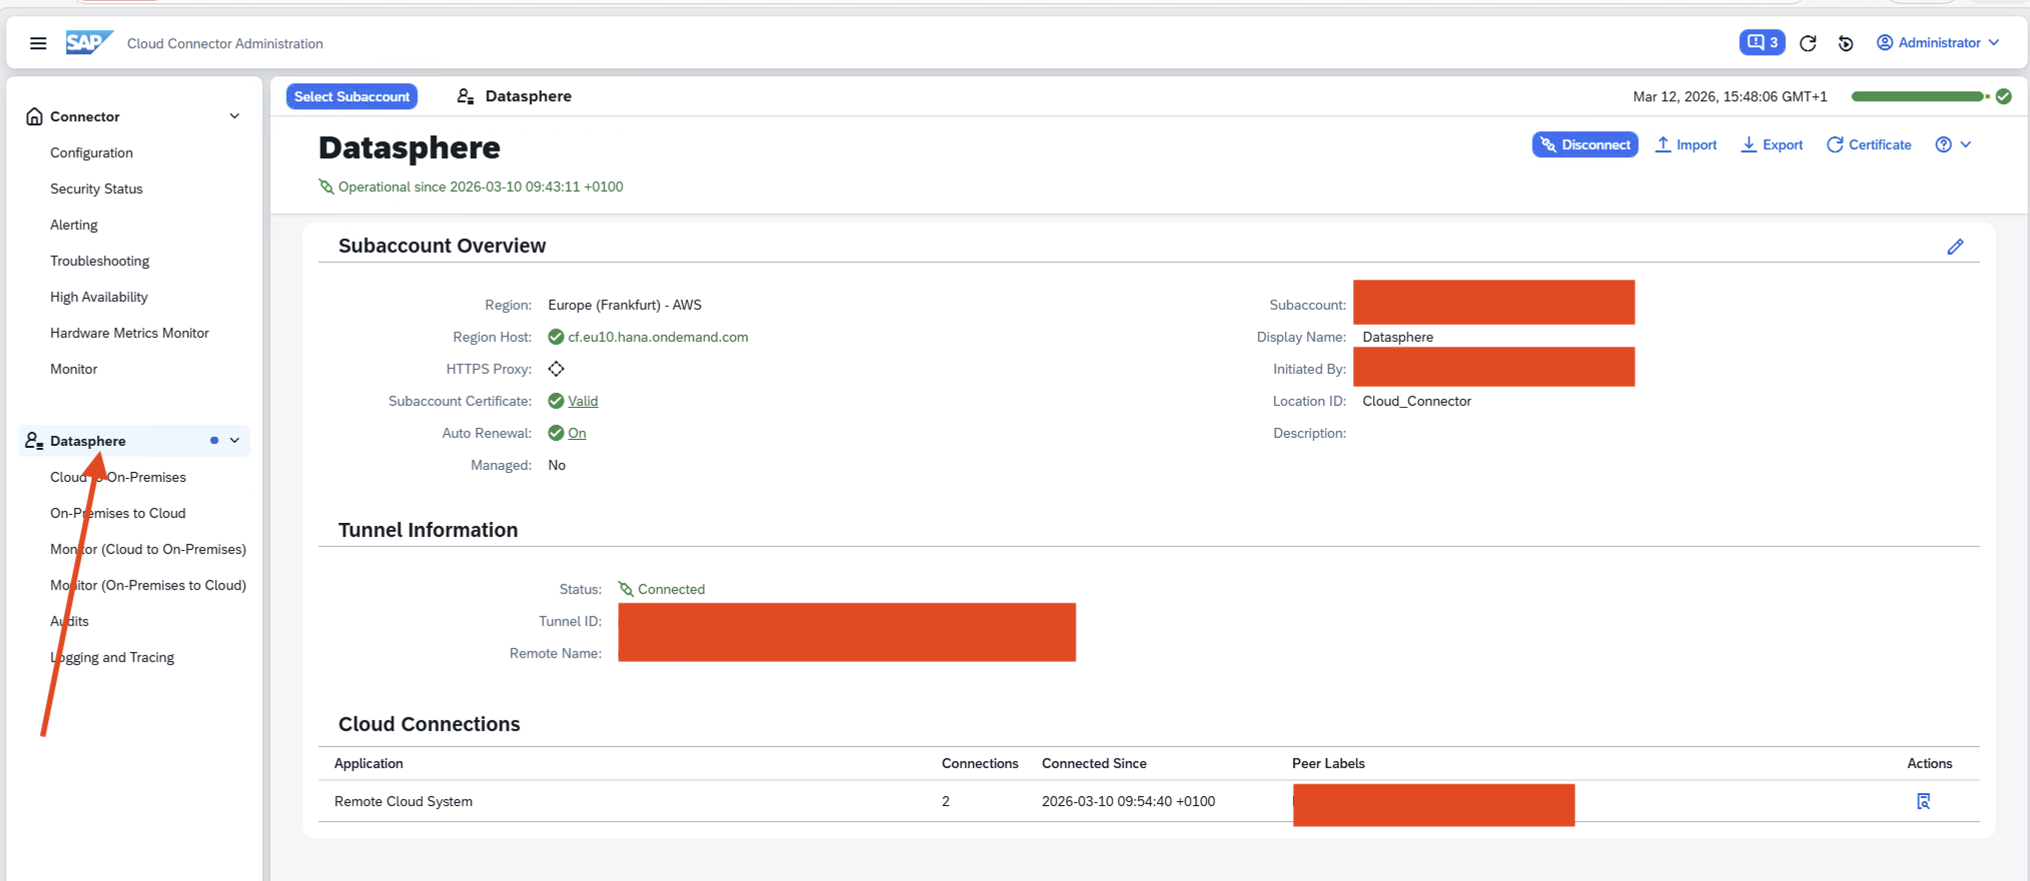Viewport: 2030px width, 881px height.
Task: Open the Administrator user dropdown
Action: tap(1938, 42)
